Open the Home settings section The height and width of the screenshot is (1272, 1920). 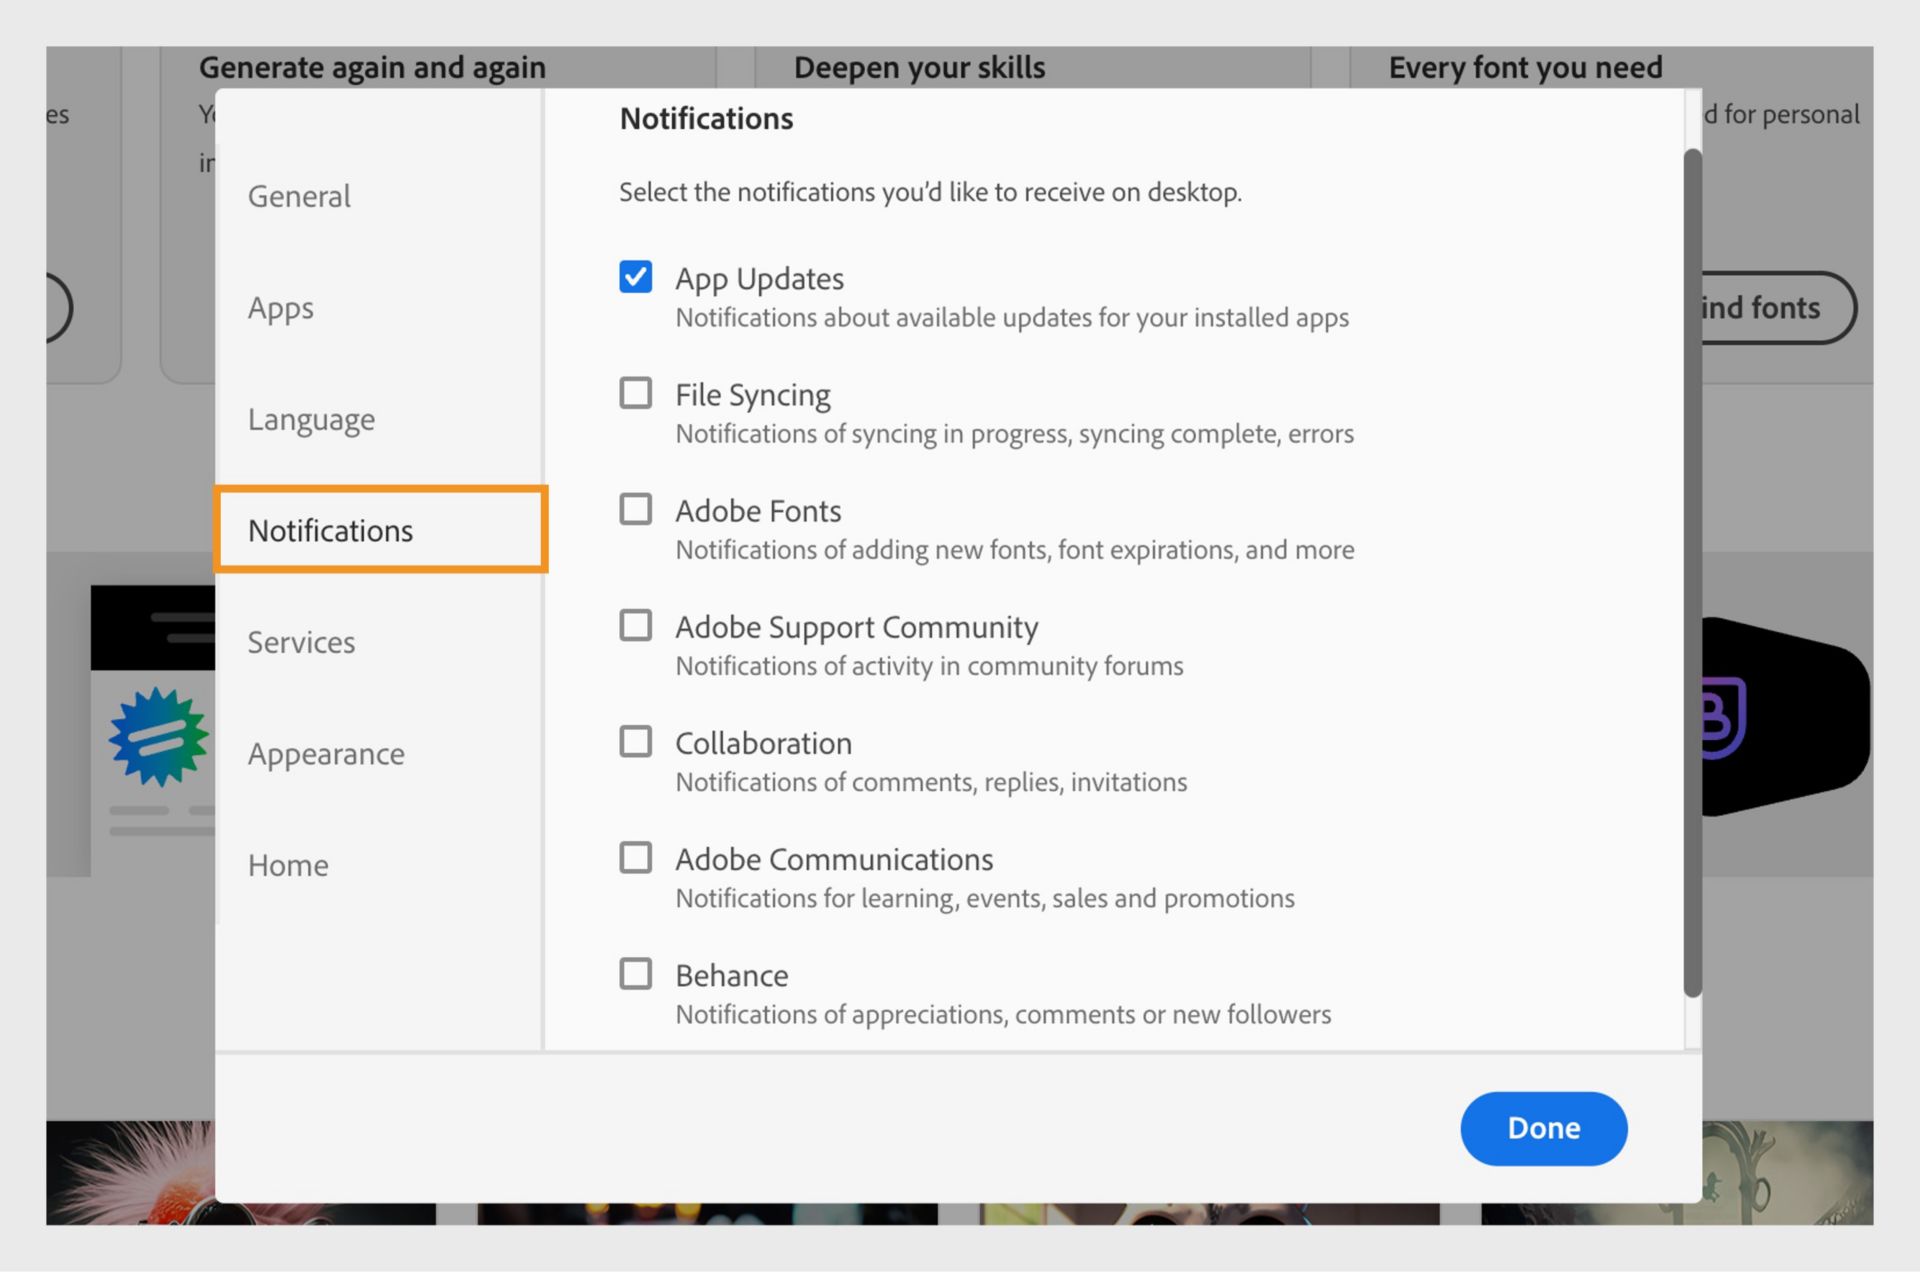pos(288,865)
